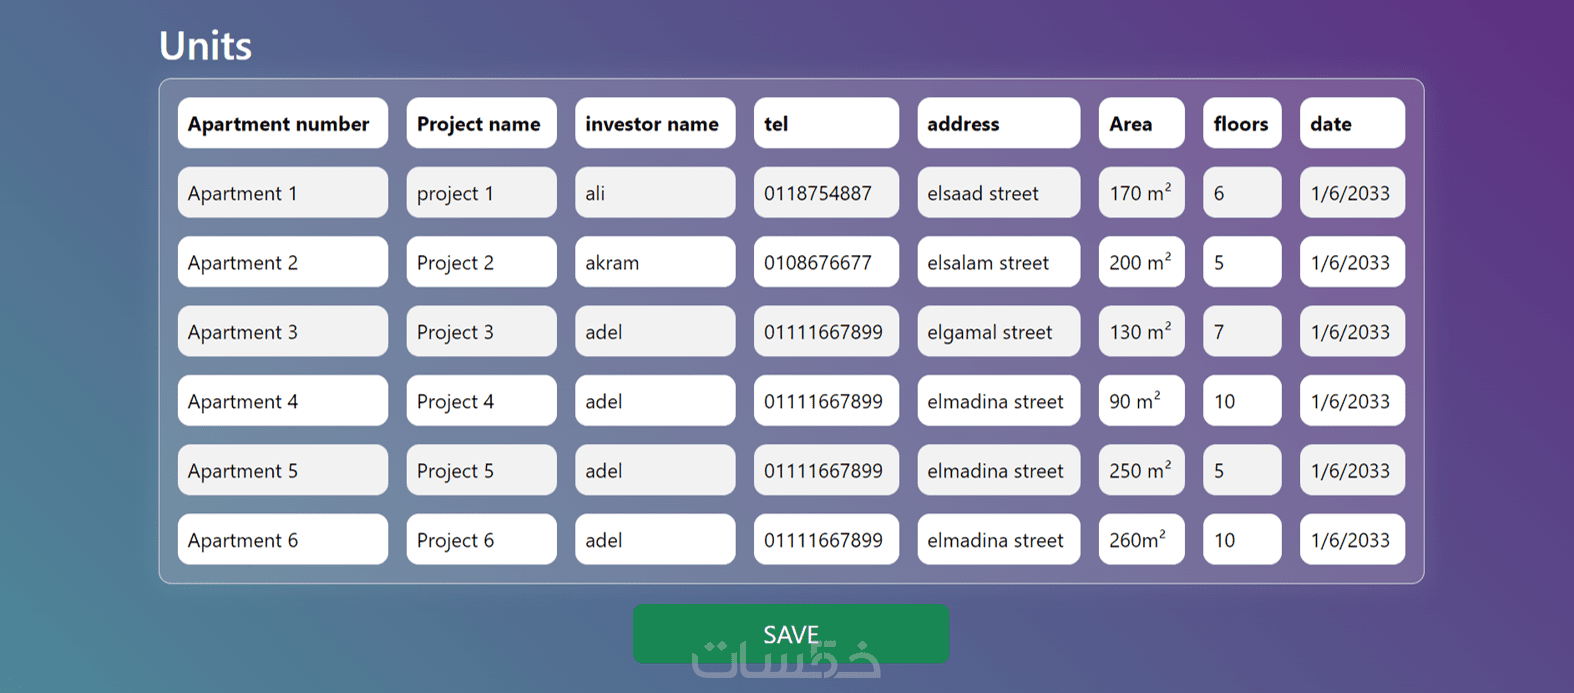Image resolution: width=1574 pixels, height=693 pixels.
Task: Select the Project 5 name field
Action: point(481,470)
